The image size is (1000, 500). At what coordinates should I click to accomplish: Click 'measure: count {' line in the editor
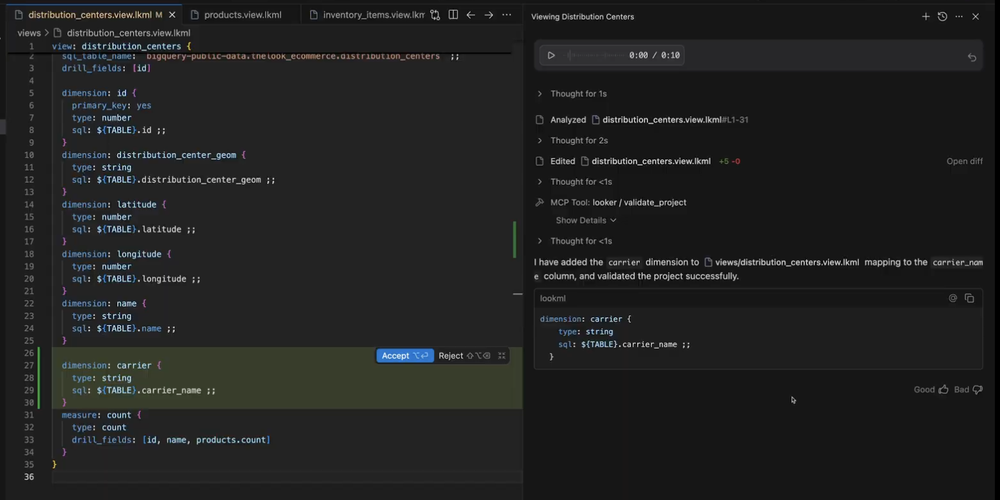(101, 415)
